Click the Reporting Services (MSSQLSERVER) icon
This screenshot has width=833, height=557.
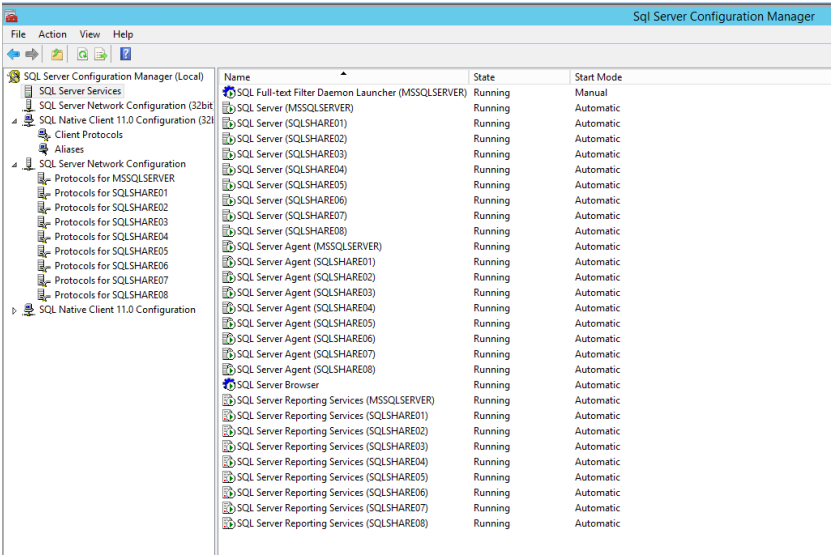(x=229, y=400)
